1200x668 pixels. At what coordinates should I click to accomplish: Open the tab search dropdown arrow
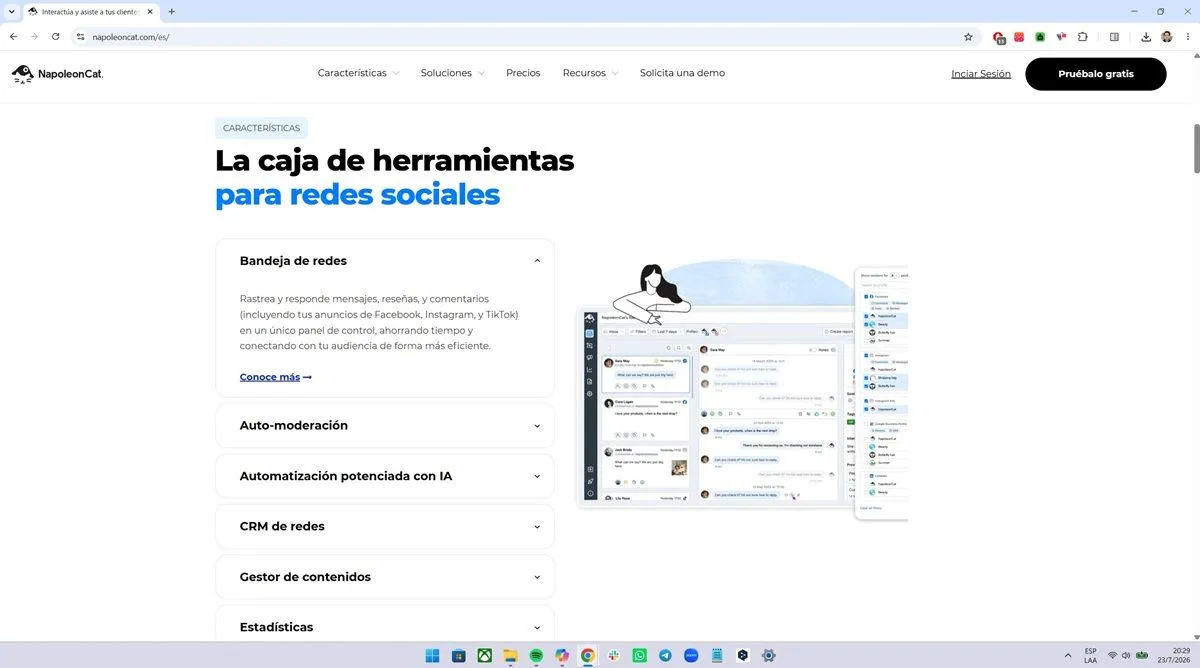(10, 11)
